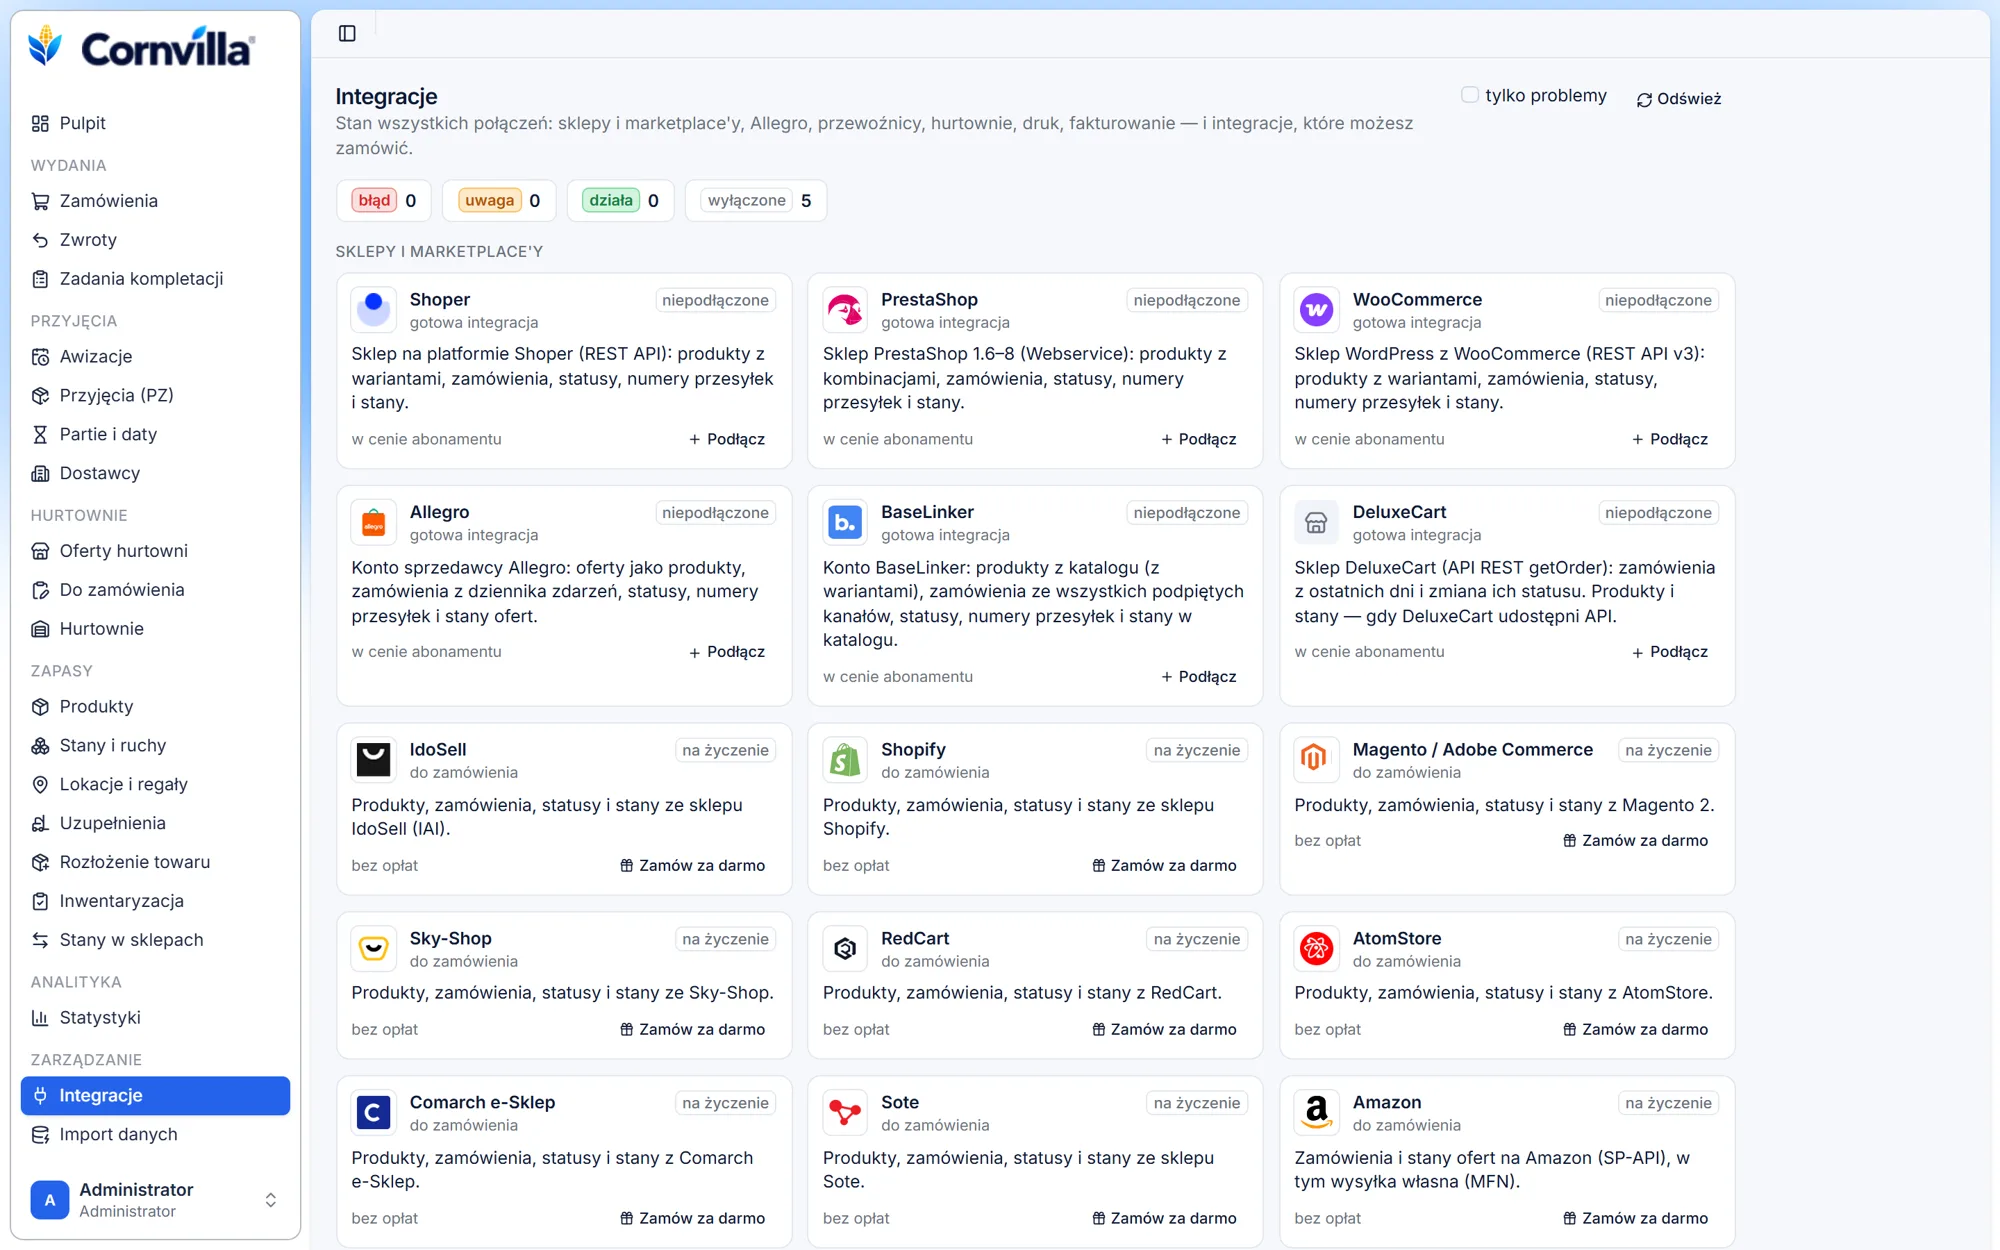Click Podłącz on the Shoper card
Image resolution: width=2000 pixels, height=1250 pixels.
pos(727,439)
